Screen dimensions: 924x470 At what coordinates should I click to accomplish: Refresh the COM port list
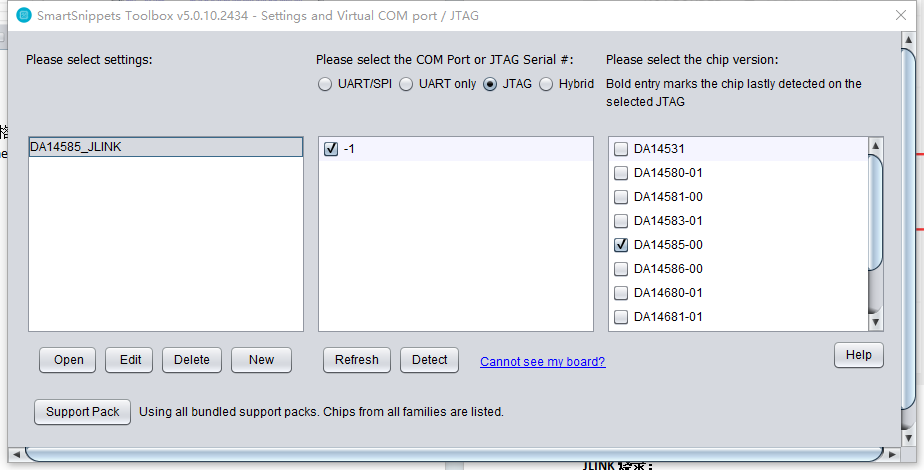357,360
